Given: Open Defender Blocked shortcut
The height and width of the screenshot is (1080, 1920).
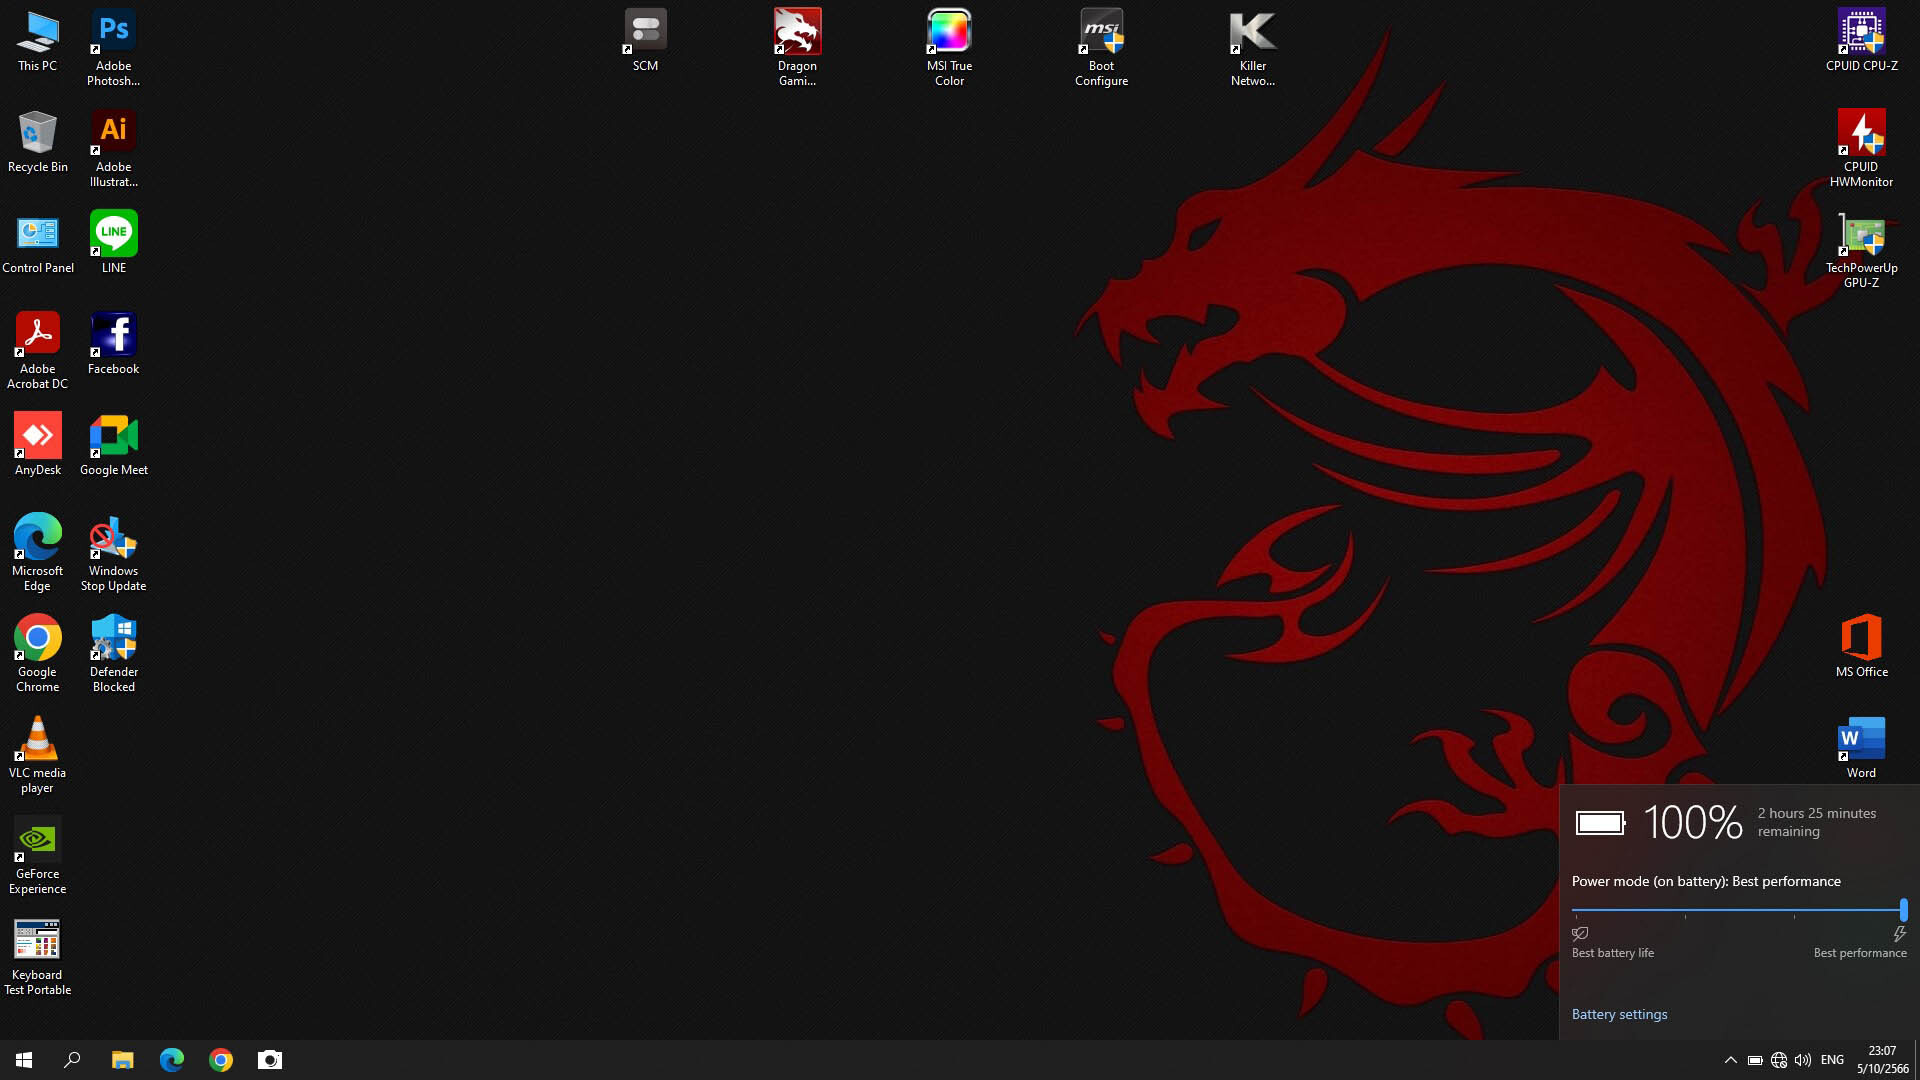Looking at the screenshot, I should point(113,654).
